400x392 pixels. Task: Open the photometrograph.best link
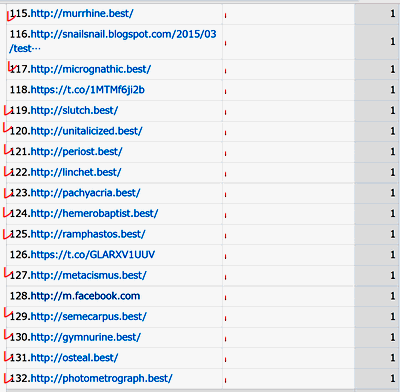(x=101, y=379)
